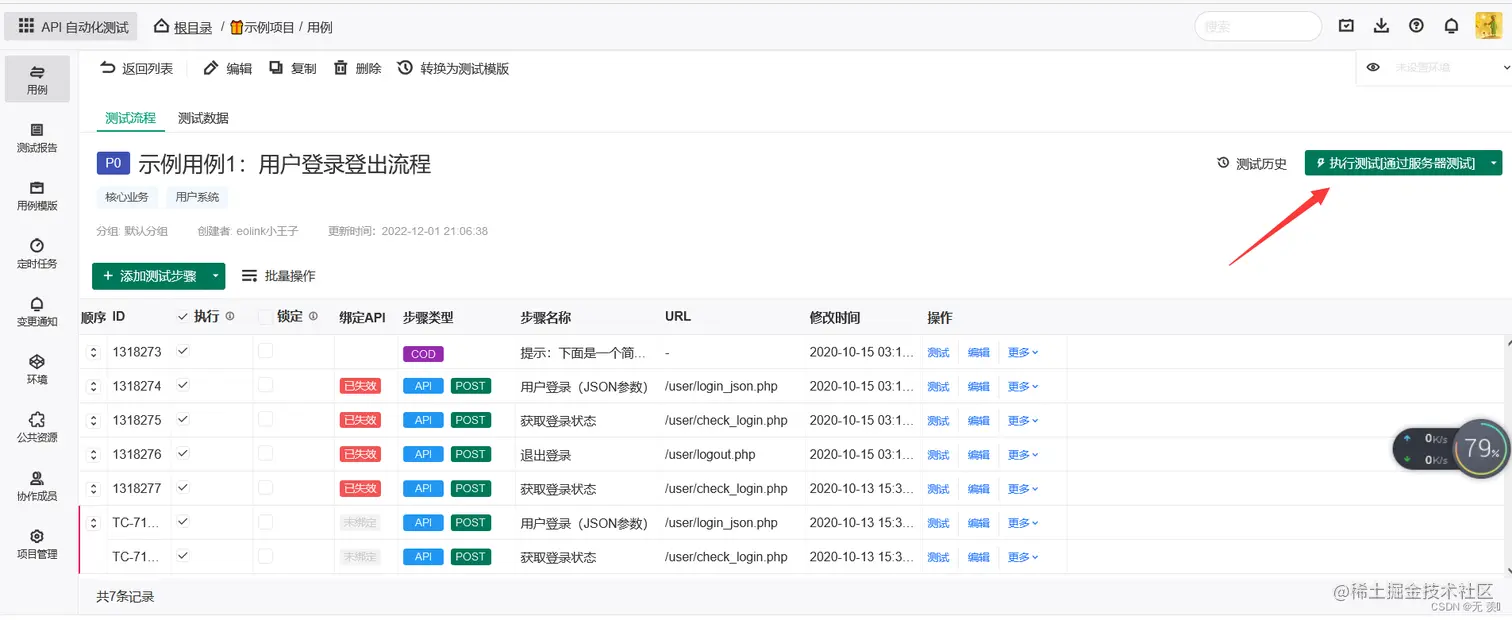1512x620 pixels.
Task: Toggle 执行 checkbox for row 1318276
Action: click(182, 454)
